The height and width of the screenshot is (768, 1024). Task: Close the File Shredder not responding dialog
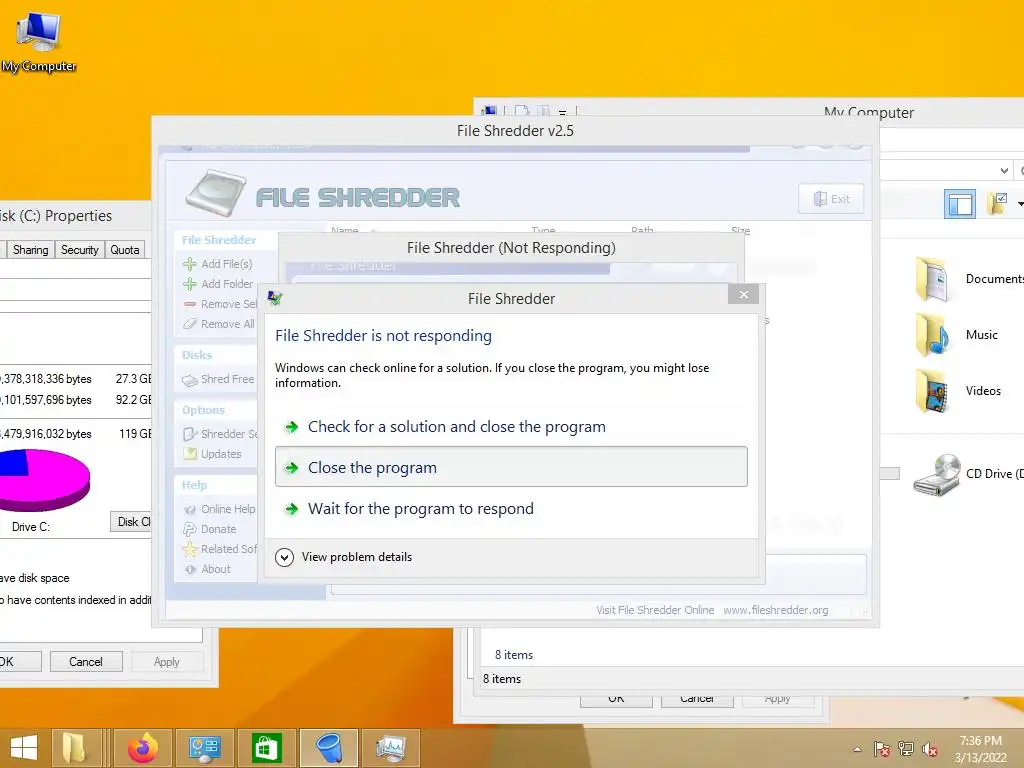[x=743, y=295]
